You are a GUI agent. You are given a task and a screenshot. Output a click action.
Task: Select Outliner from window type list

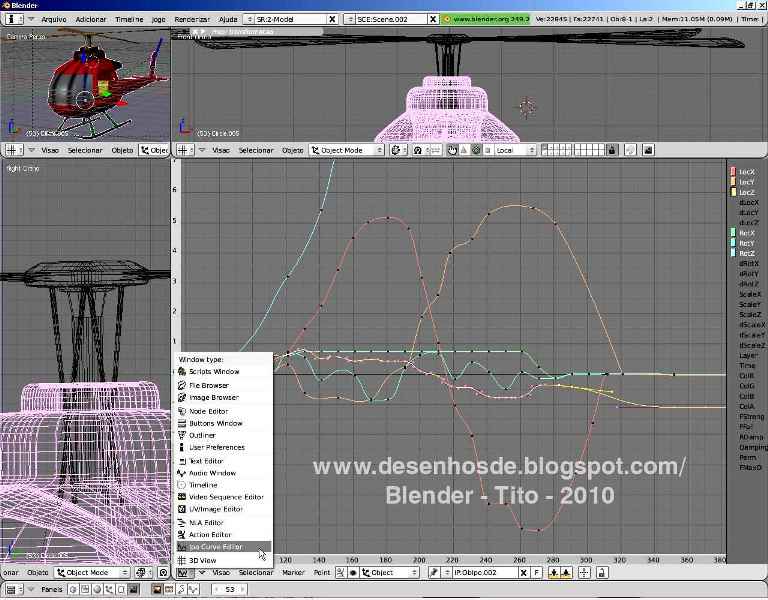coord(223,435)
